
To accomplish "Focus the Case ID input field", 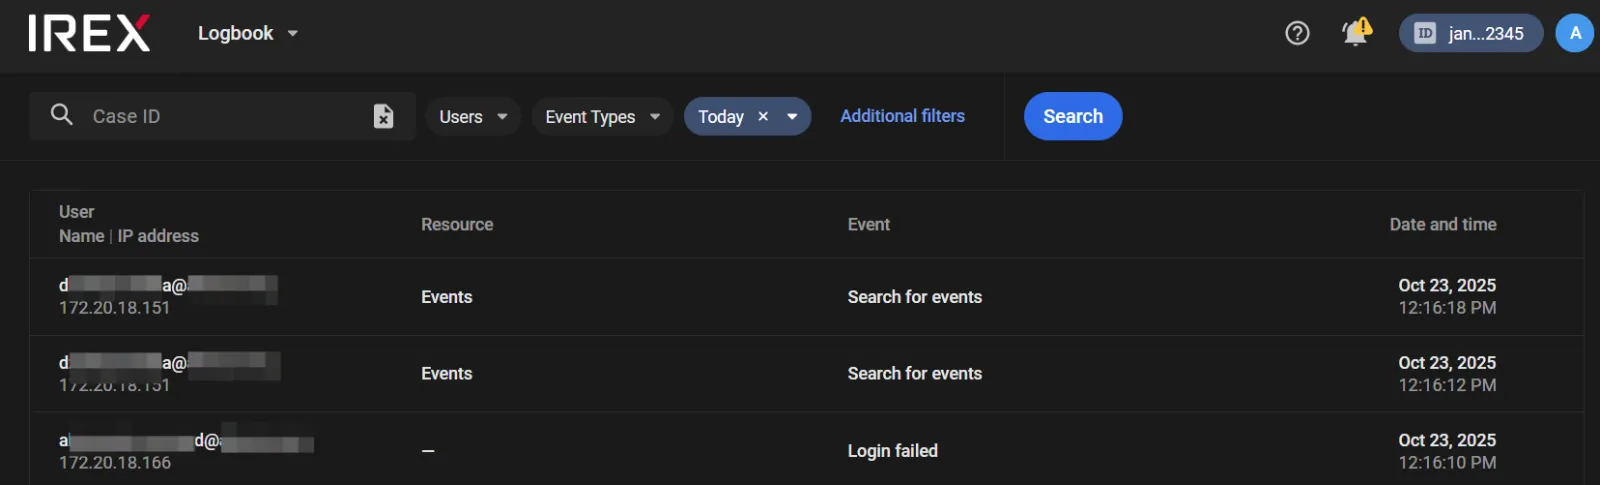I will [x=222, y=116].
